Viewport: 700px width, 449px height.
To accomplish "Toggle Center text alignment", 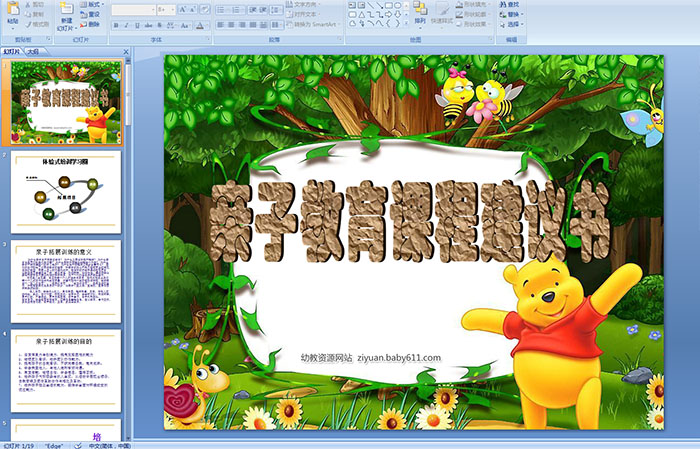I will click(x=232, y=25).
